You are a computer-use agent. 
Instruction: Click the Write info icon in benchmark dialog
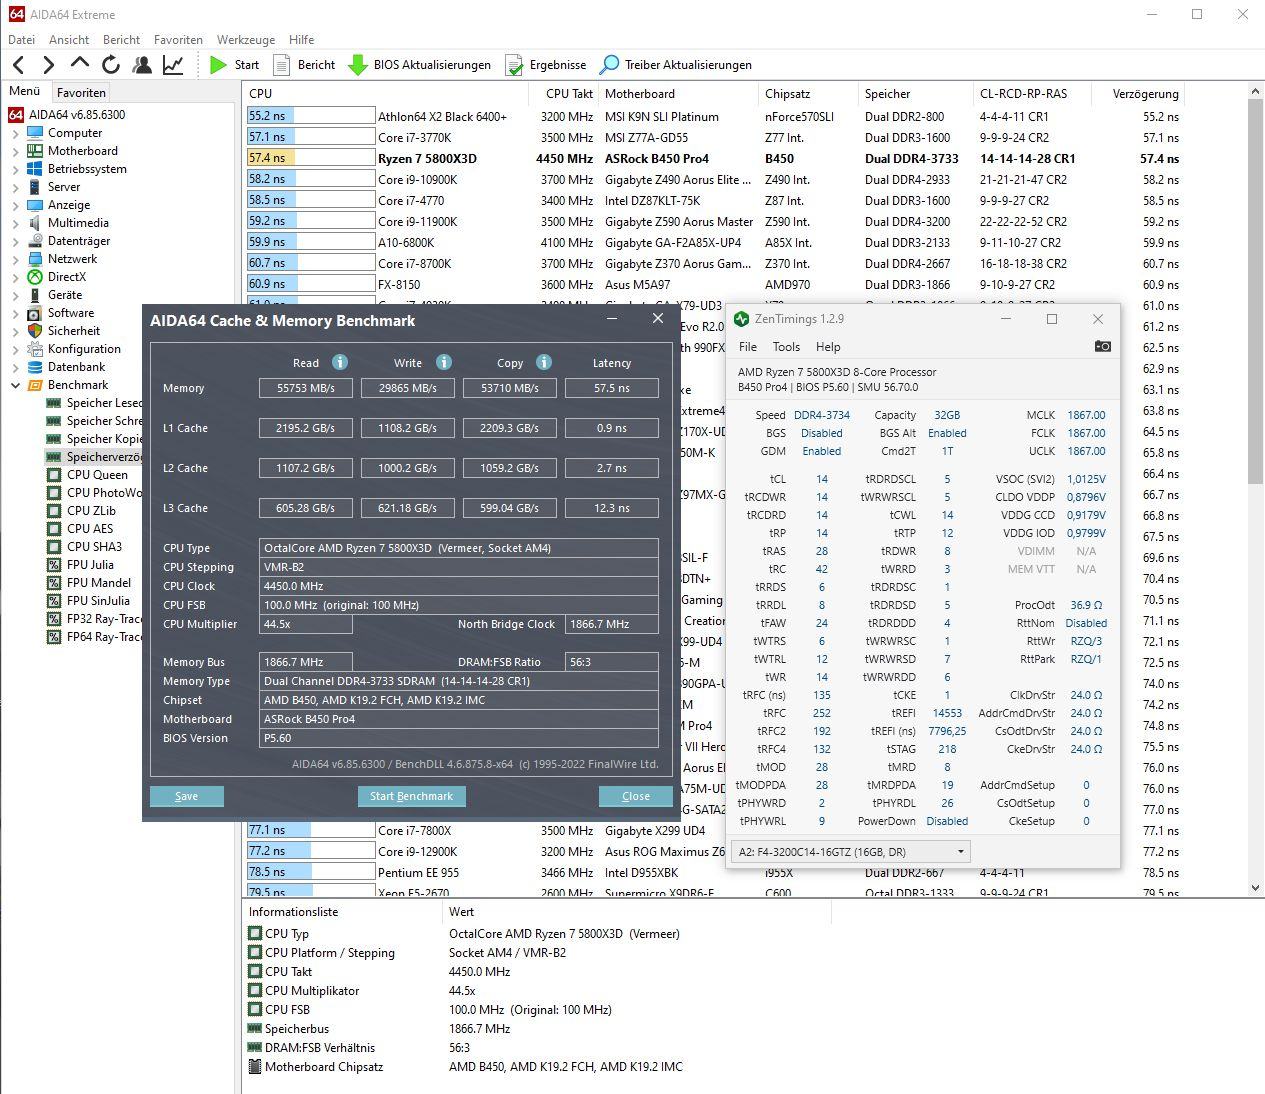(444, 362)
